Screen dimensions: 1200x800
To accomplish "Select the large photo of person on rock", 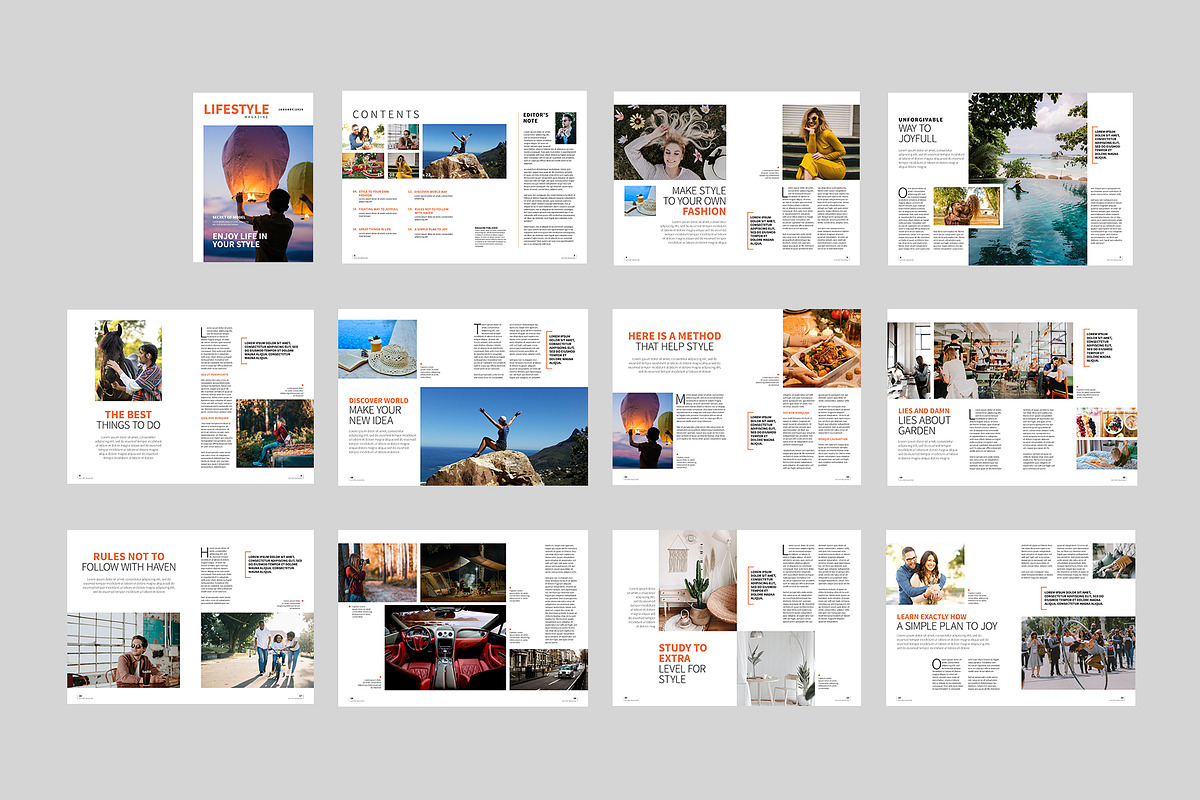I will pyautogui.click(x=504, y=436).
